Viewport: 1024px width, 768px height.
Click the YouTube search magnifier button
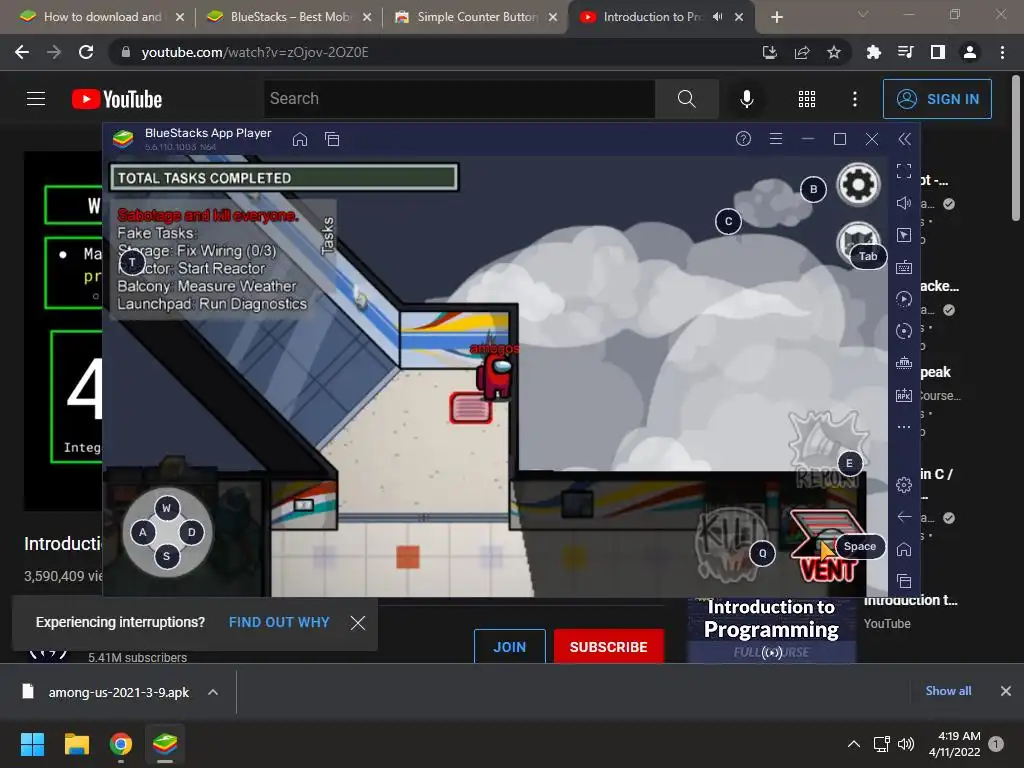pos(686,99)
